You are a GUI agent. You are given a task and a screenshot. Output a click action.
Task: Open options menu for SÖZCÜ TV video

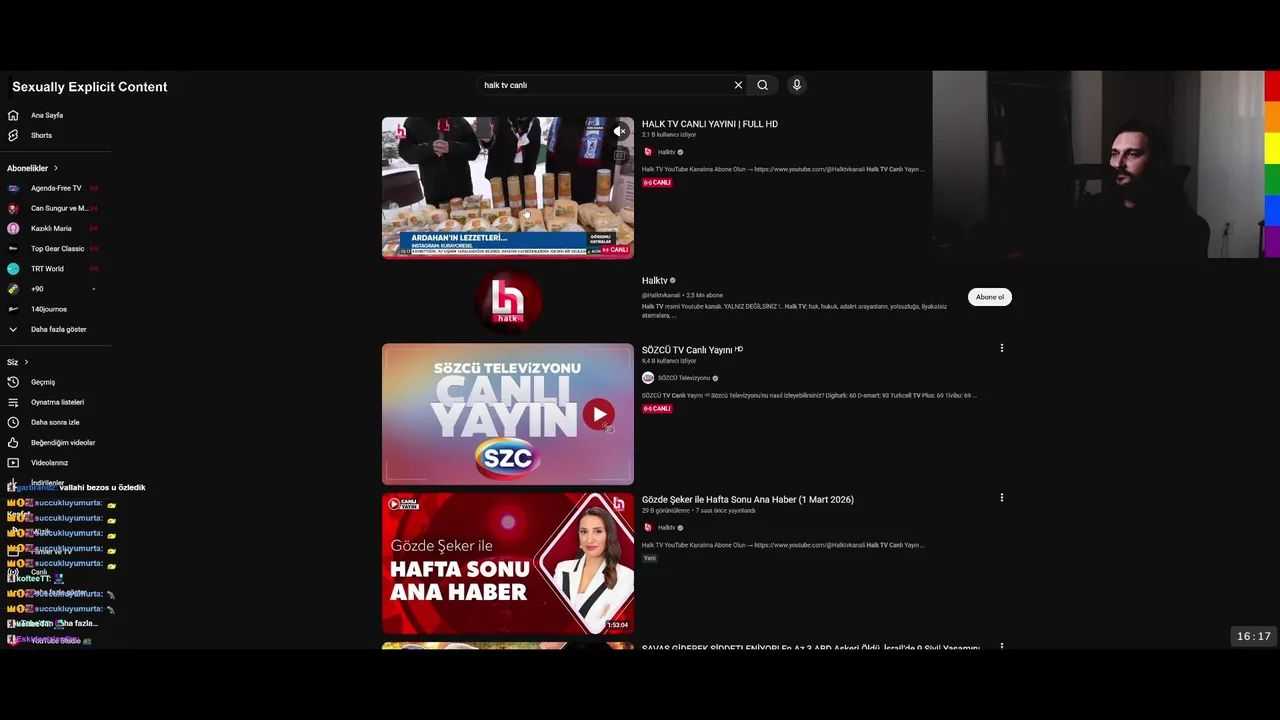[x=1001, y=348]
